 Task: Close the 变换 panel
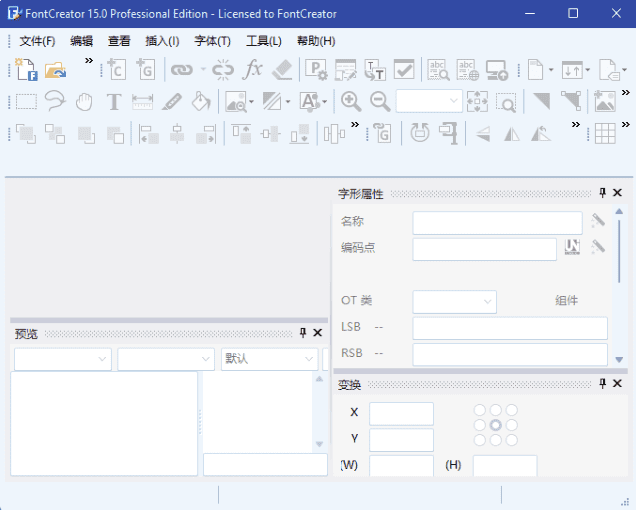617,383
